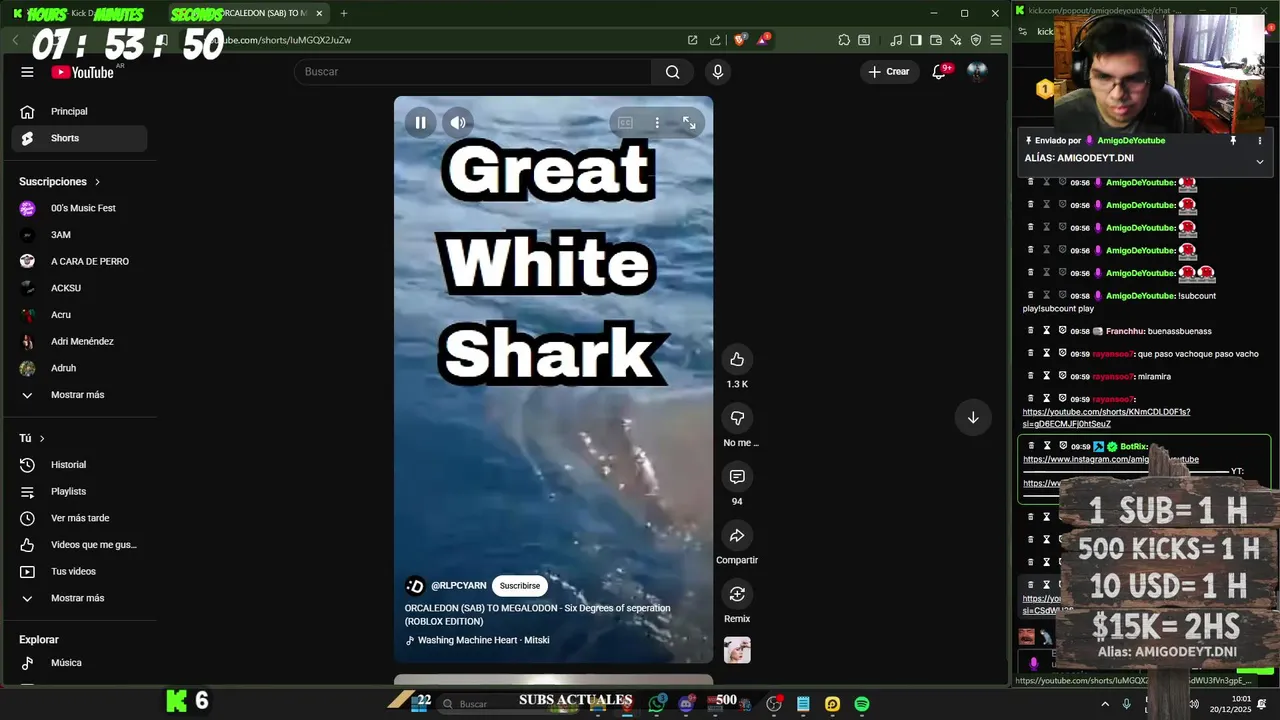Open 00's Music Fest subscription

(x=79, y=208)
